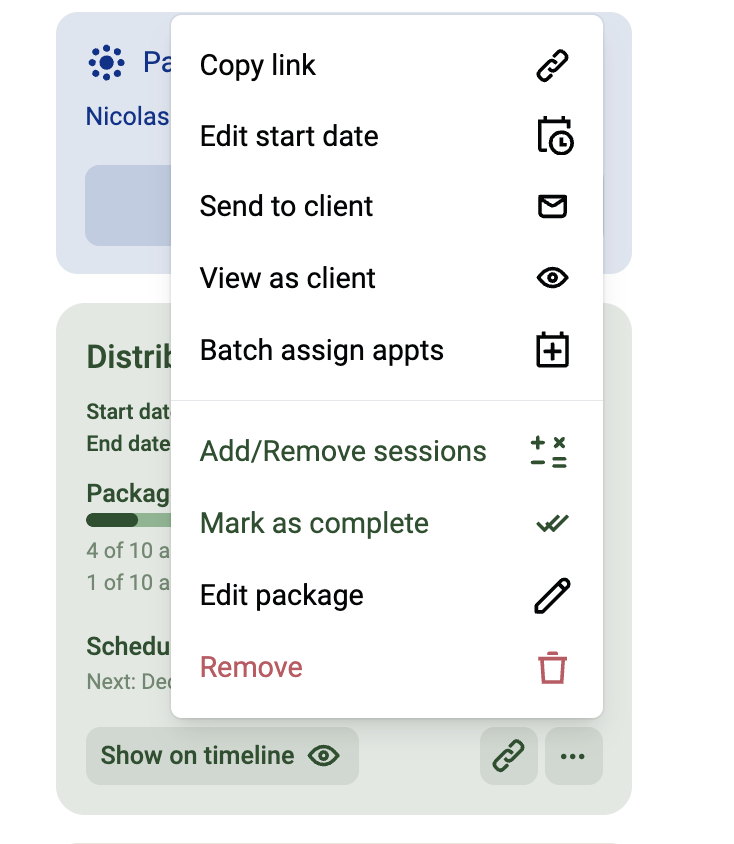
Task: Select Add/Remove sessions menu entry
Action: pyautogui.click(x=386, y=451)
